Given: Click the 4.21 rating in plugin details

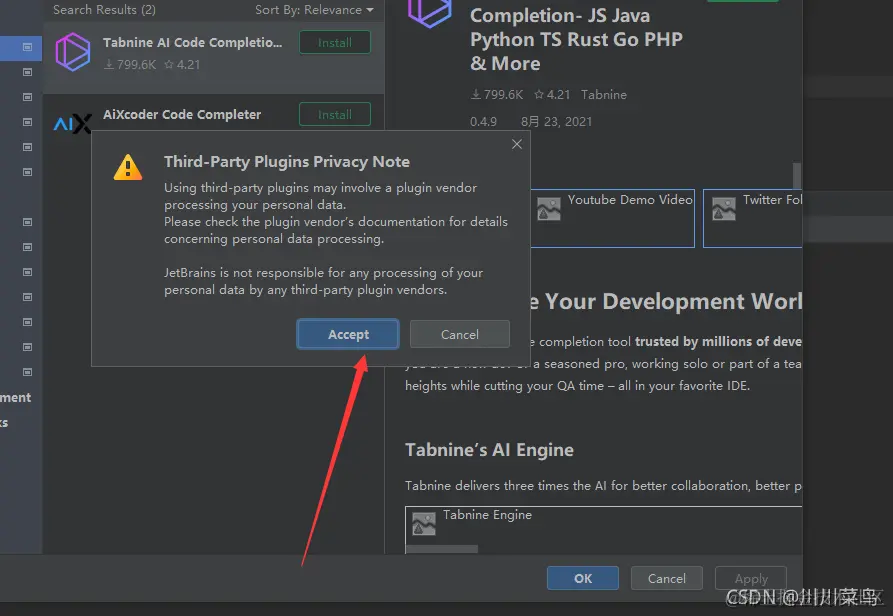Looking at the screenshot, I should 552,95.
